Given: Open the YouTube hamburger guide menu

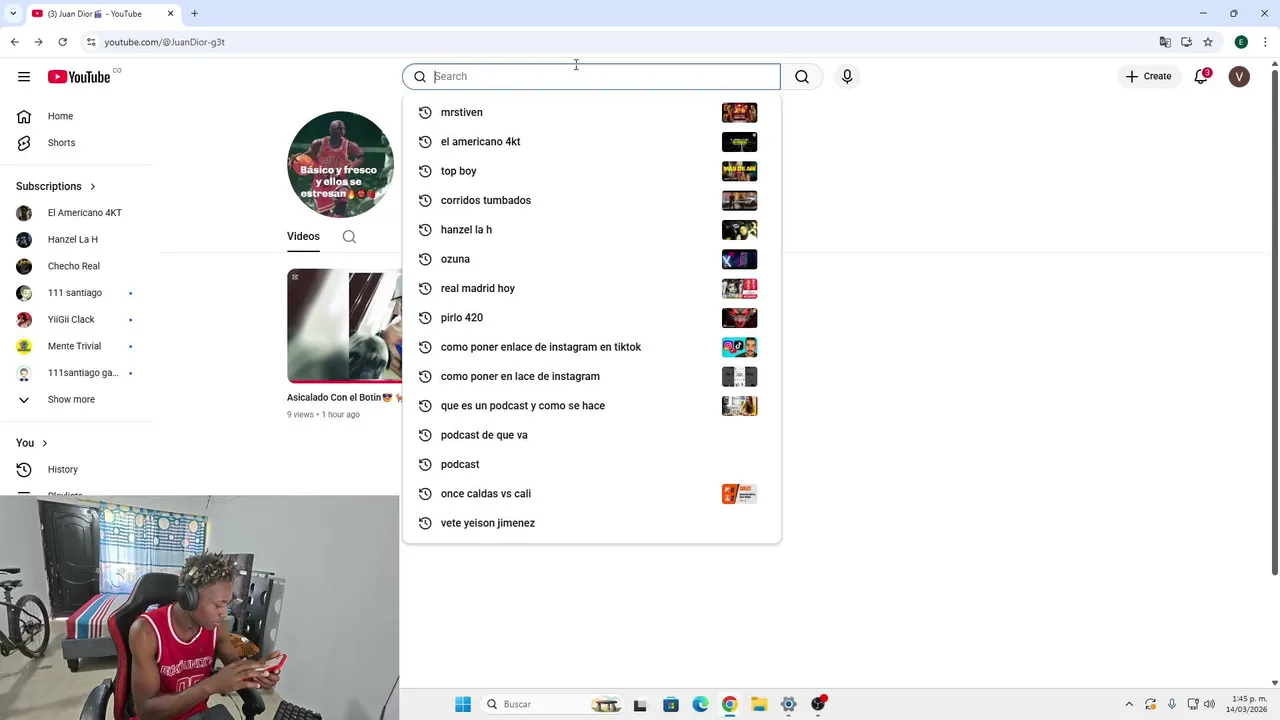Looking at the screenshot, I should point(24,77).
